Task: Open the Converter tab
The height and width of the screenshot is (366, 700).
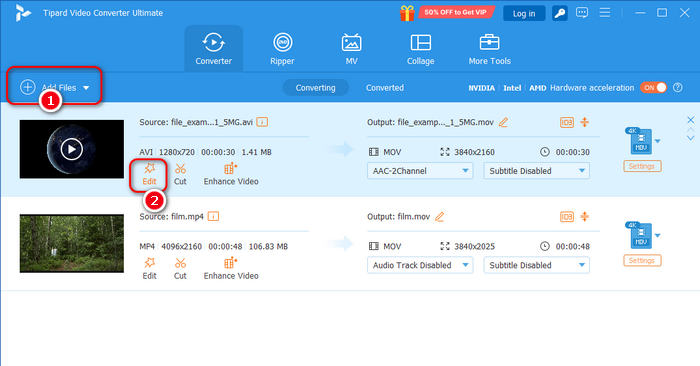Action: 213,49
